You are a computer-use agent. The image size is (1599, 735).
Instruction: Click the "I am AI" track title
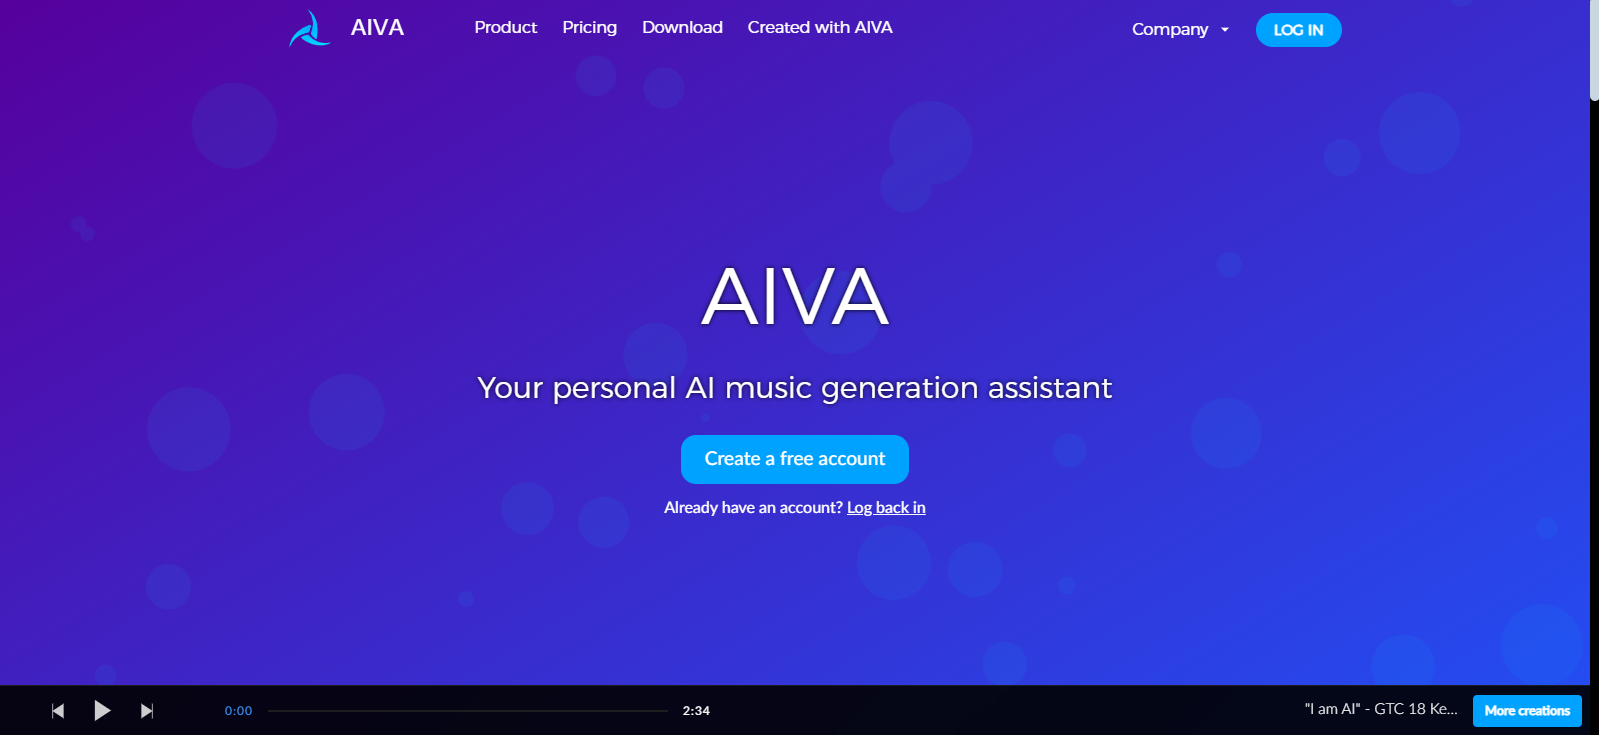coord(1381,709)
